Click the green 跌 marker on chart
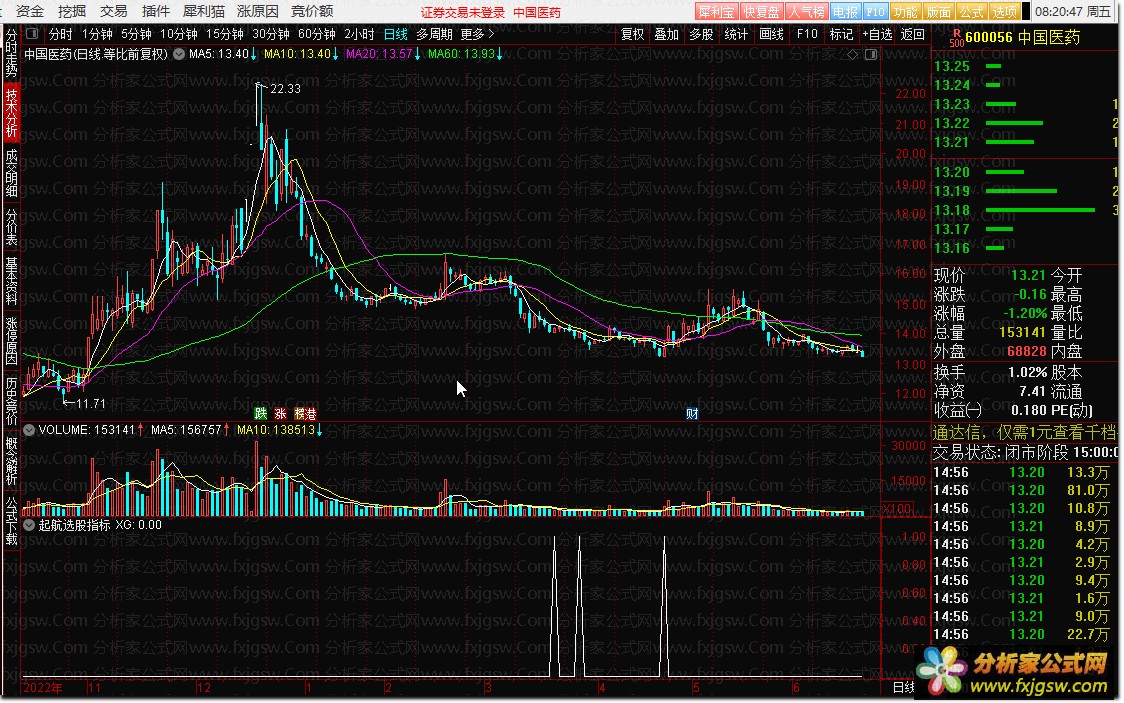The image size is (1124, 703). (261, 413)
